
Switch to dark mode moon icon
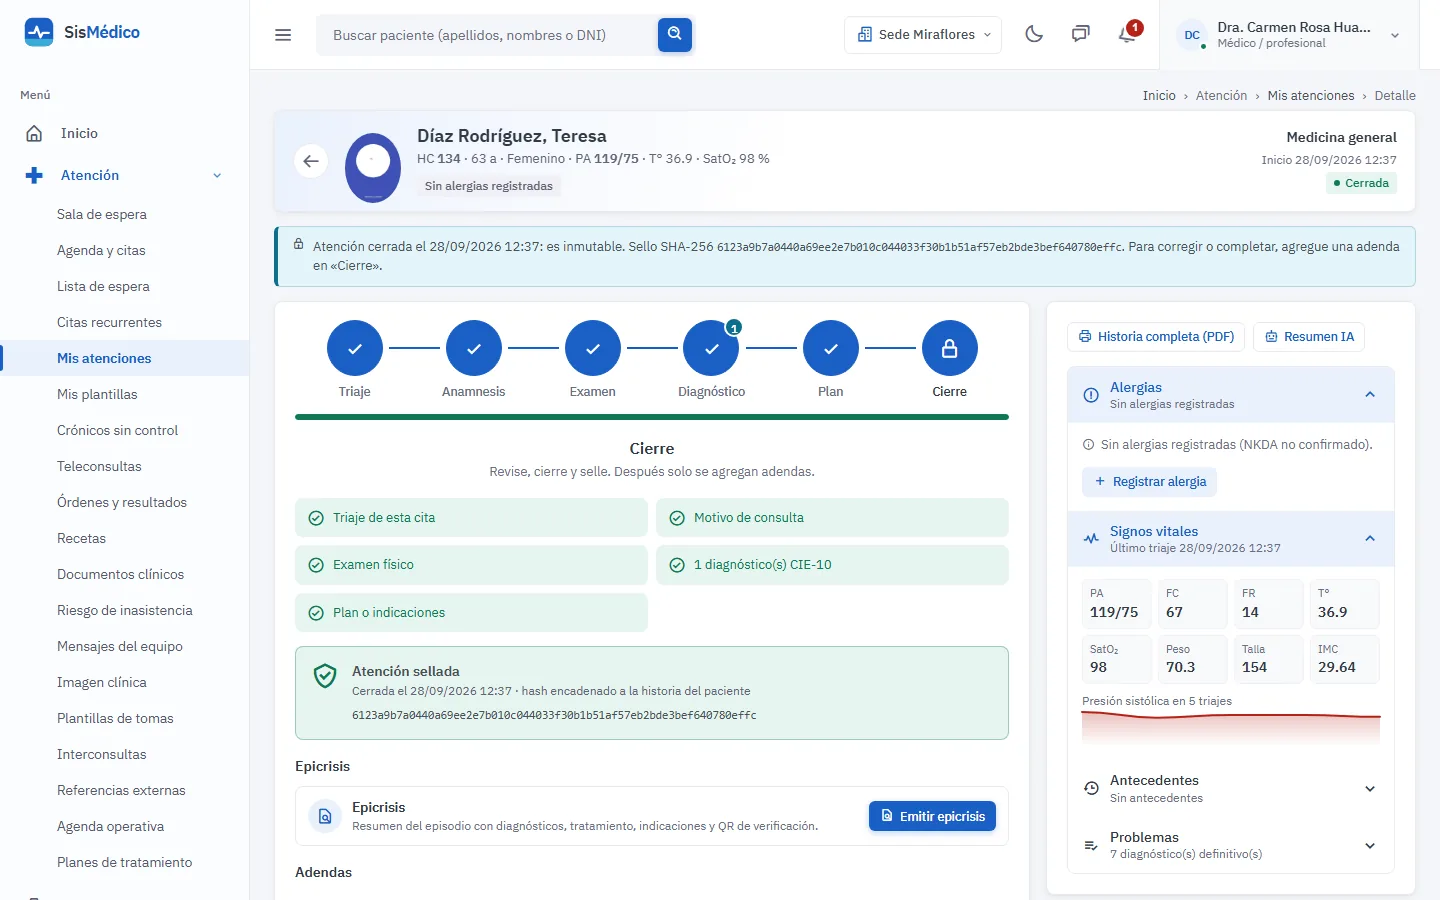pyautogui.click(x=1034, y=34)
